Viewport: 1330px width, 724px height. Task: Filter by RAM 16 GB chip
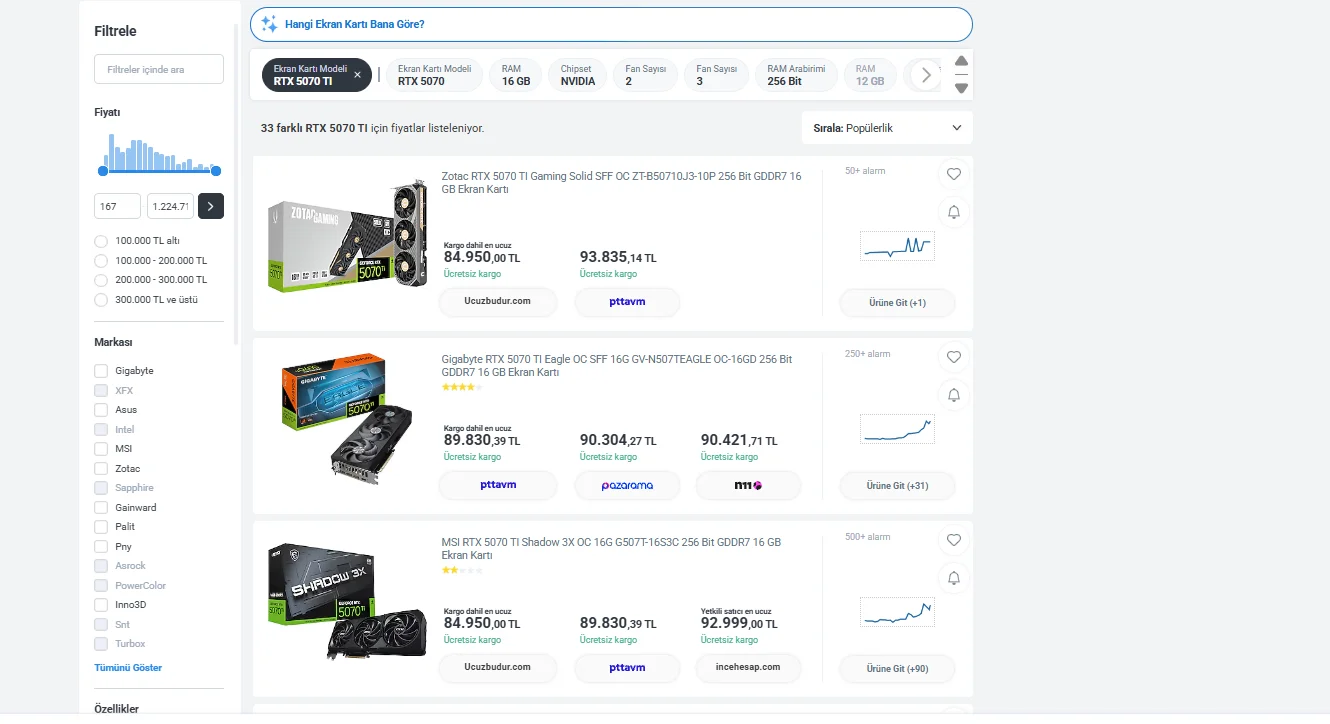[x=516, y=75]
